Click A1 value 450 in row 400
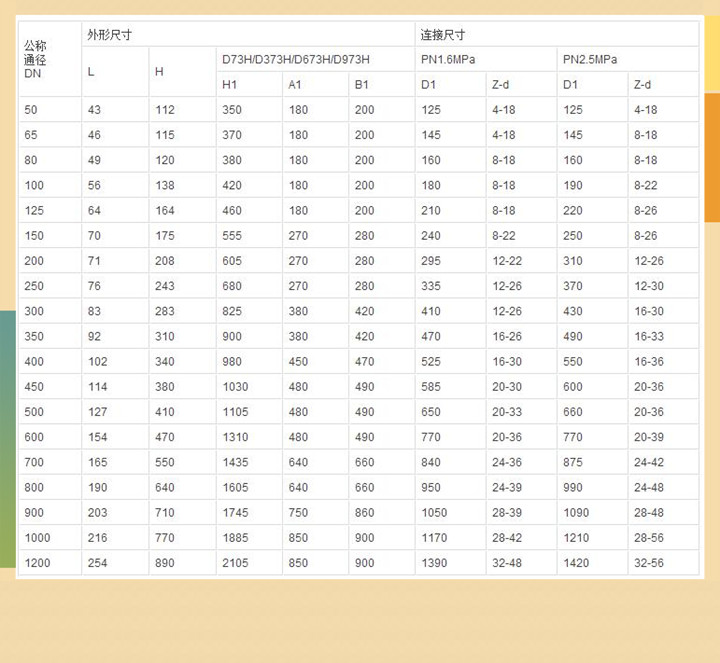 pos(298,361)
